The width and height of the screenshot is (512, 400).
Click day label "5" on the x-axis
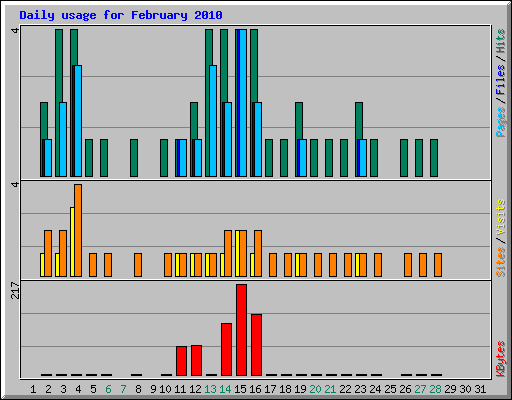point(93,389)
